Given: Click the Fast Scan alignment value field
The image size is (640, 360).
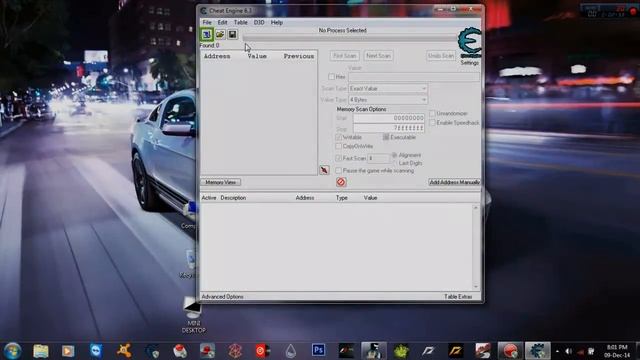Looking at the screenshot, I should 378,158.
